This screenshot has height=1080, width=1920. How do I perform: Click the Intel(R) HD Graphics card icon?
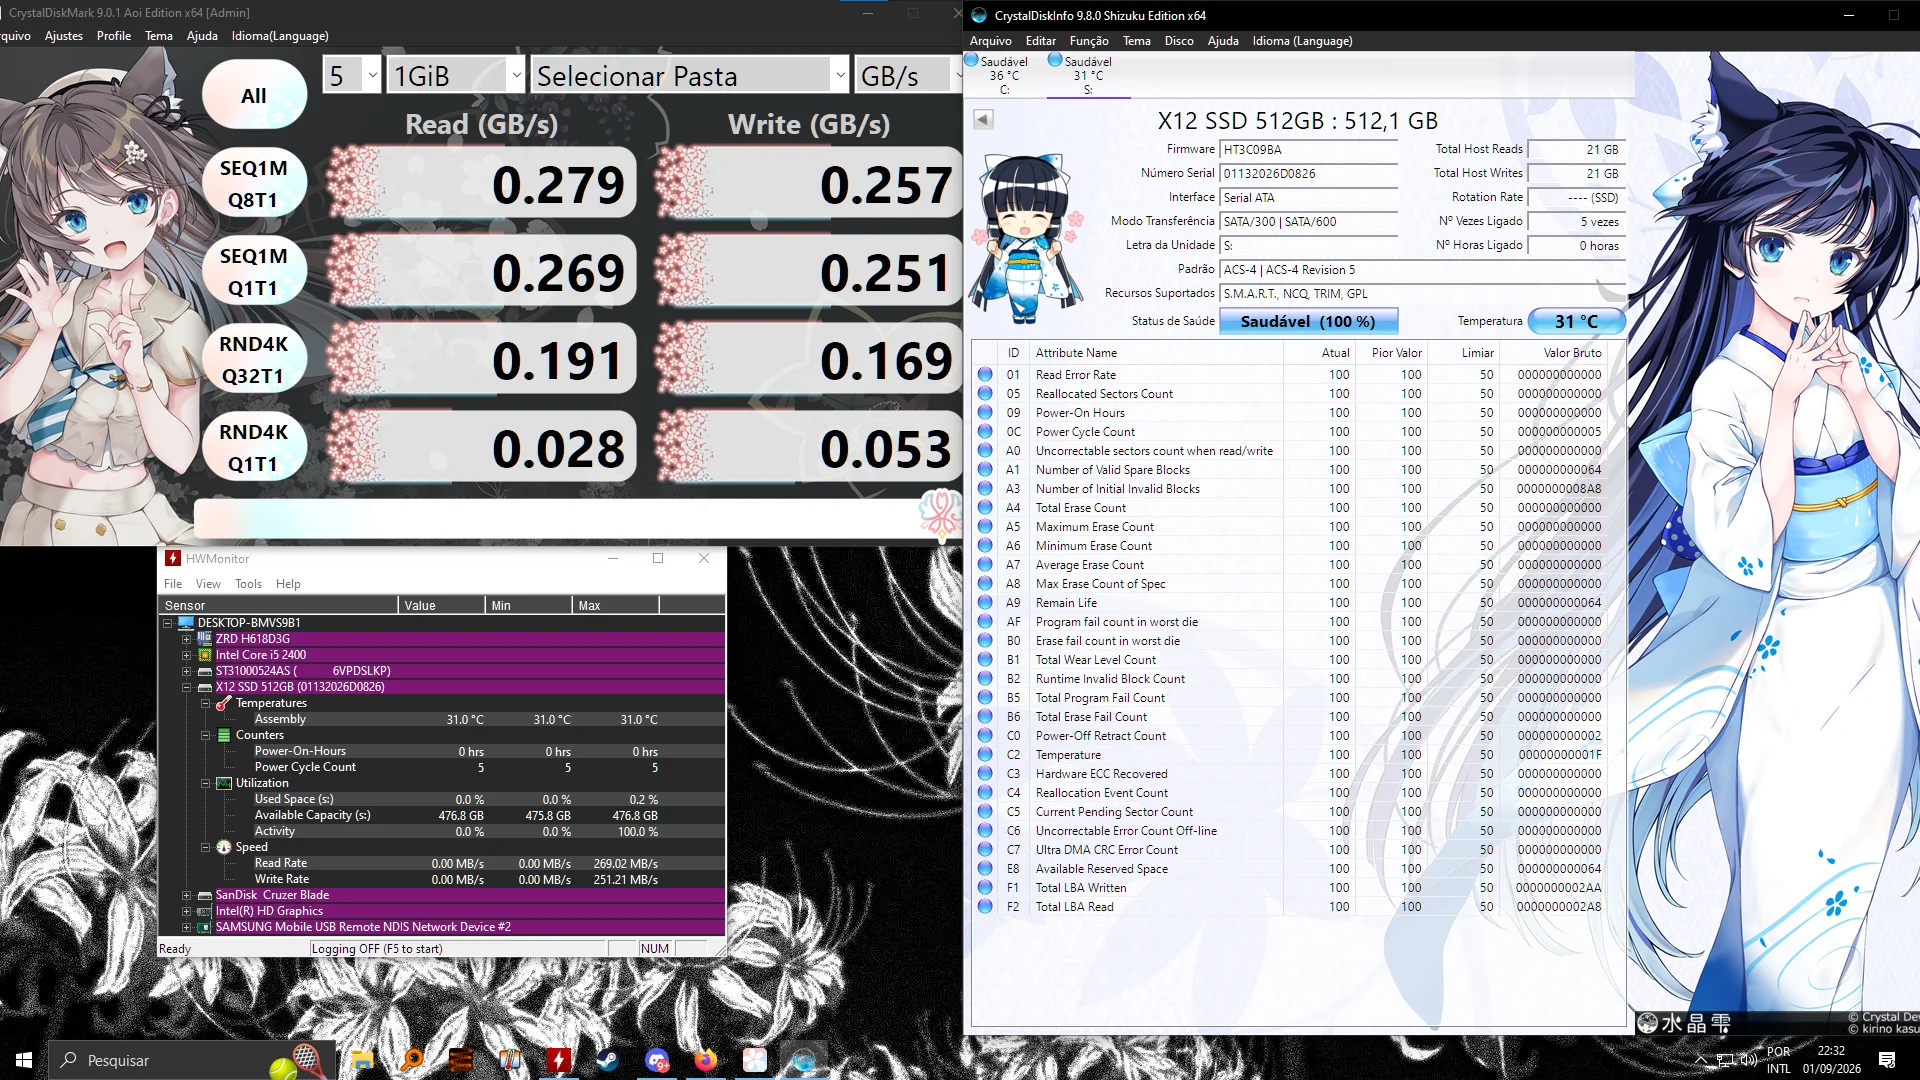(205, 911)
